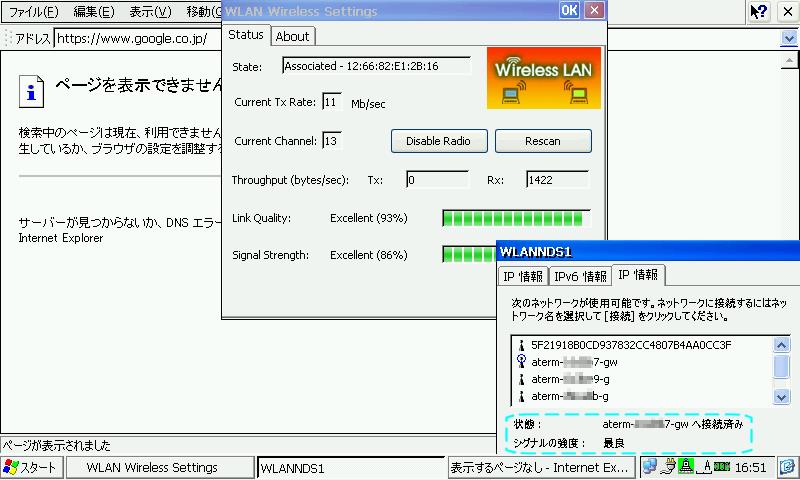Click the show desktop icon beside clock

[x=788, y=467]
